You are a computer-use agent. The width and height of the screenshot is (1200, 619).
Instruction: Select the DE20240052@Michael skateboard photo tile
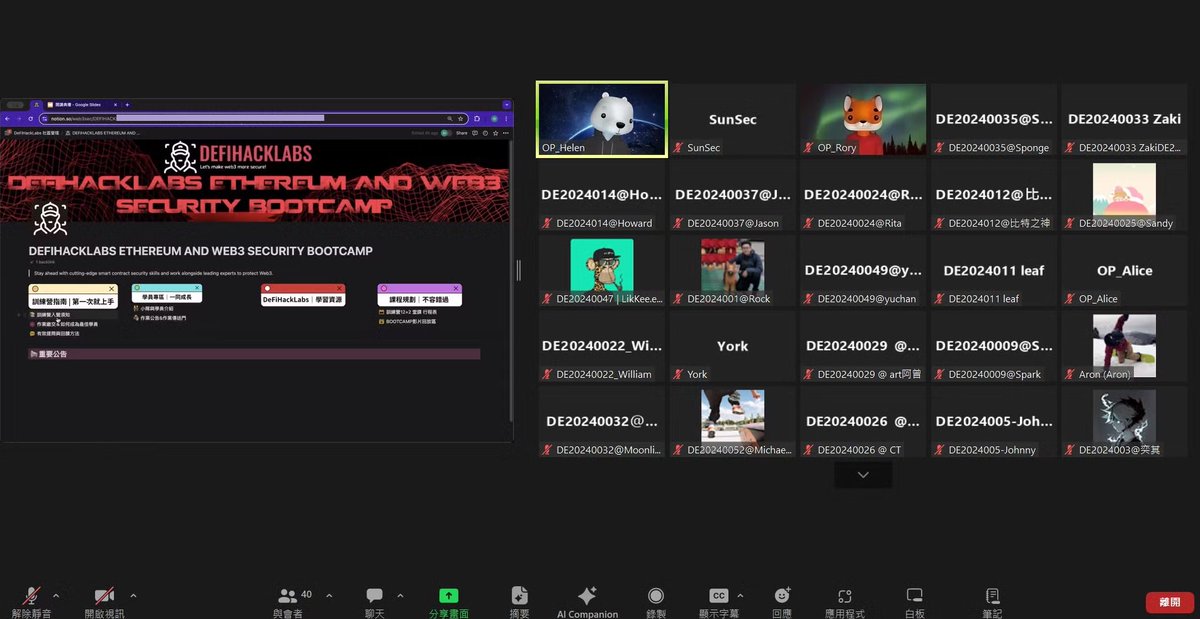coord(733,422)
